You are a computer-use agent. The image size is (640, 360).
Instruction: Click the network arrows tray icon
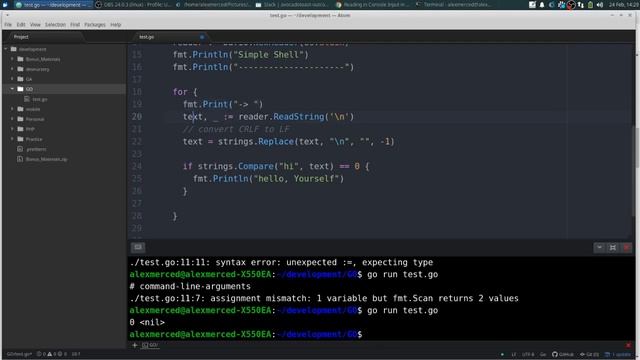pyautogui.click(x=581, y=5)
